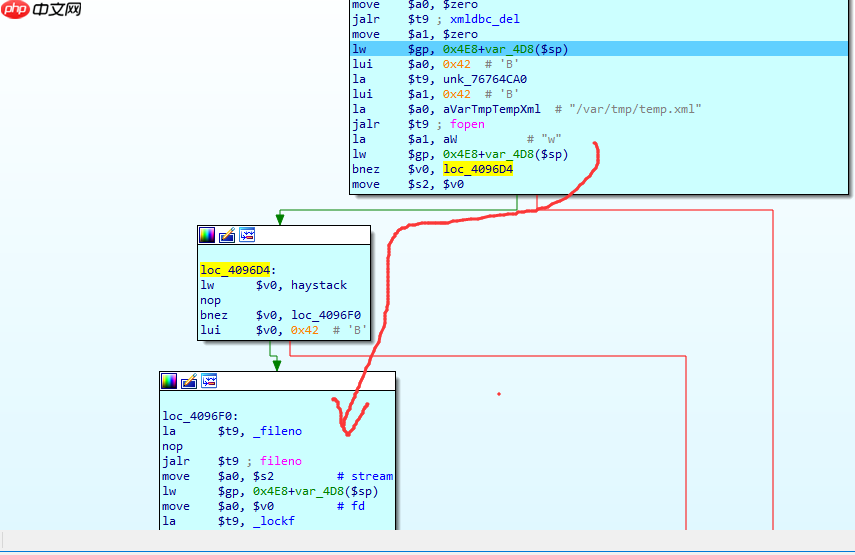This screenshot has height=555, width=855.
Task: Select the aVarTmpTempXml operand
Action: click(x=491, y=109)
